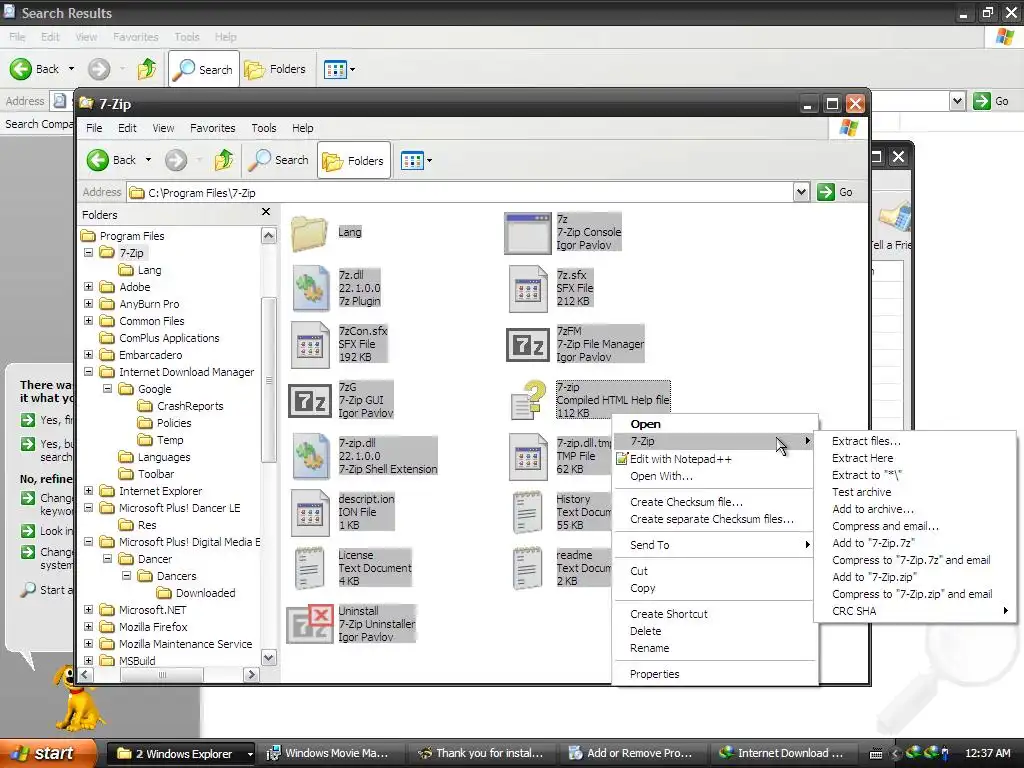Choose Open in context menu
Image resolution: width=1024 pixels, height=768 pixels.
click(x=714, y=424)
